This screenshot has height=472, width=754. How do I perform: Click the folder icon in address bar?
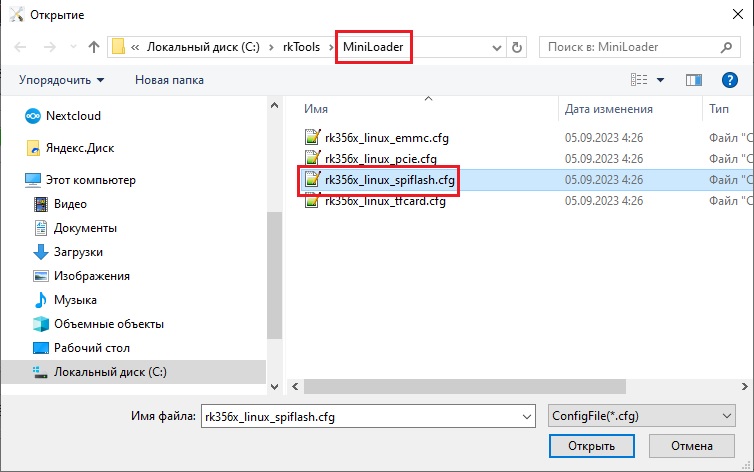click(x=118, y=47)
